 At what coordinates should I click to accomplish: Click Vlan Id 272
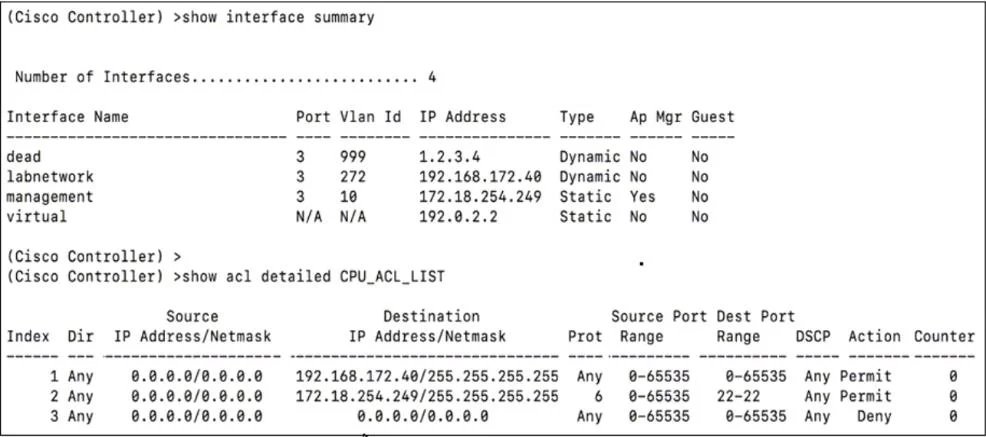pyautogui.click(x=353, y=177)
